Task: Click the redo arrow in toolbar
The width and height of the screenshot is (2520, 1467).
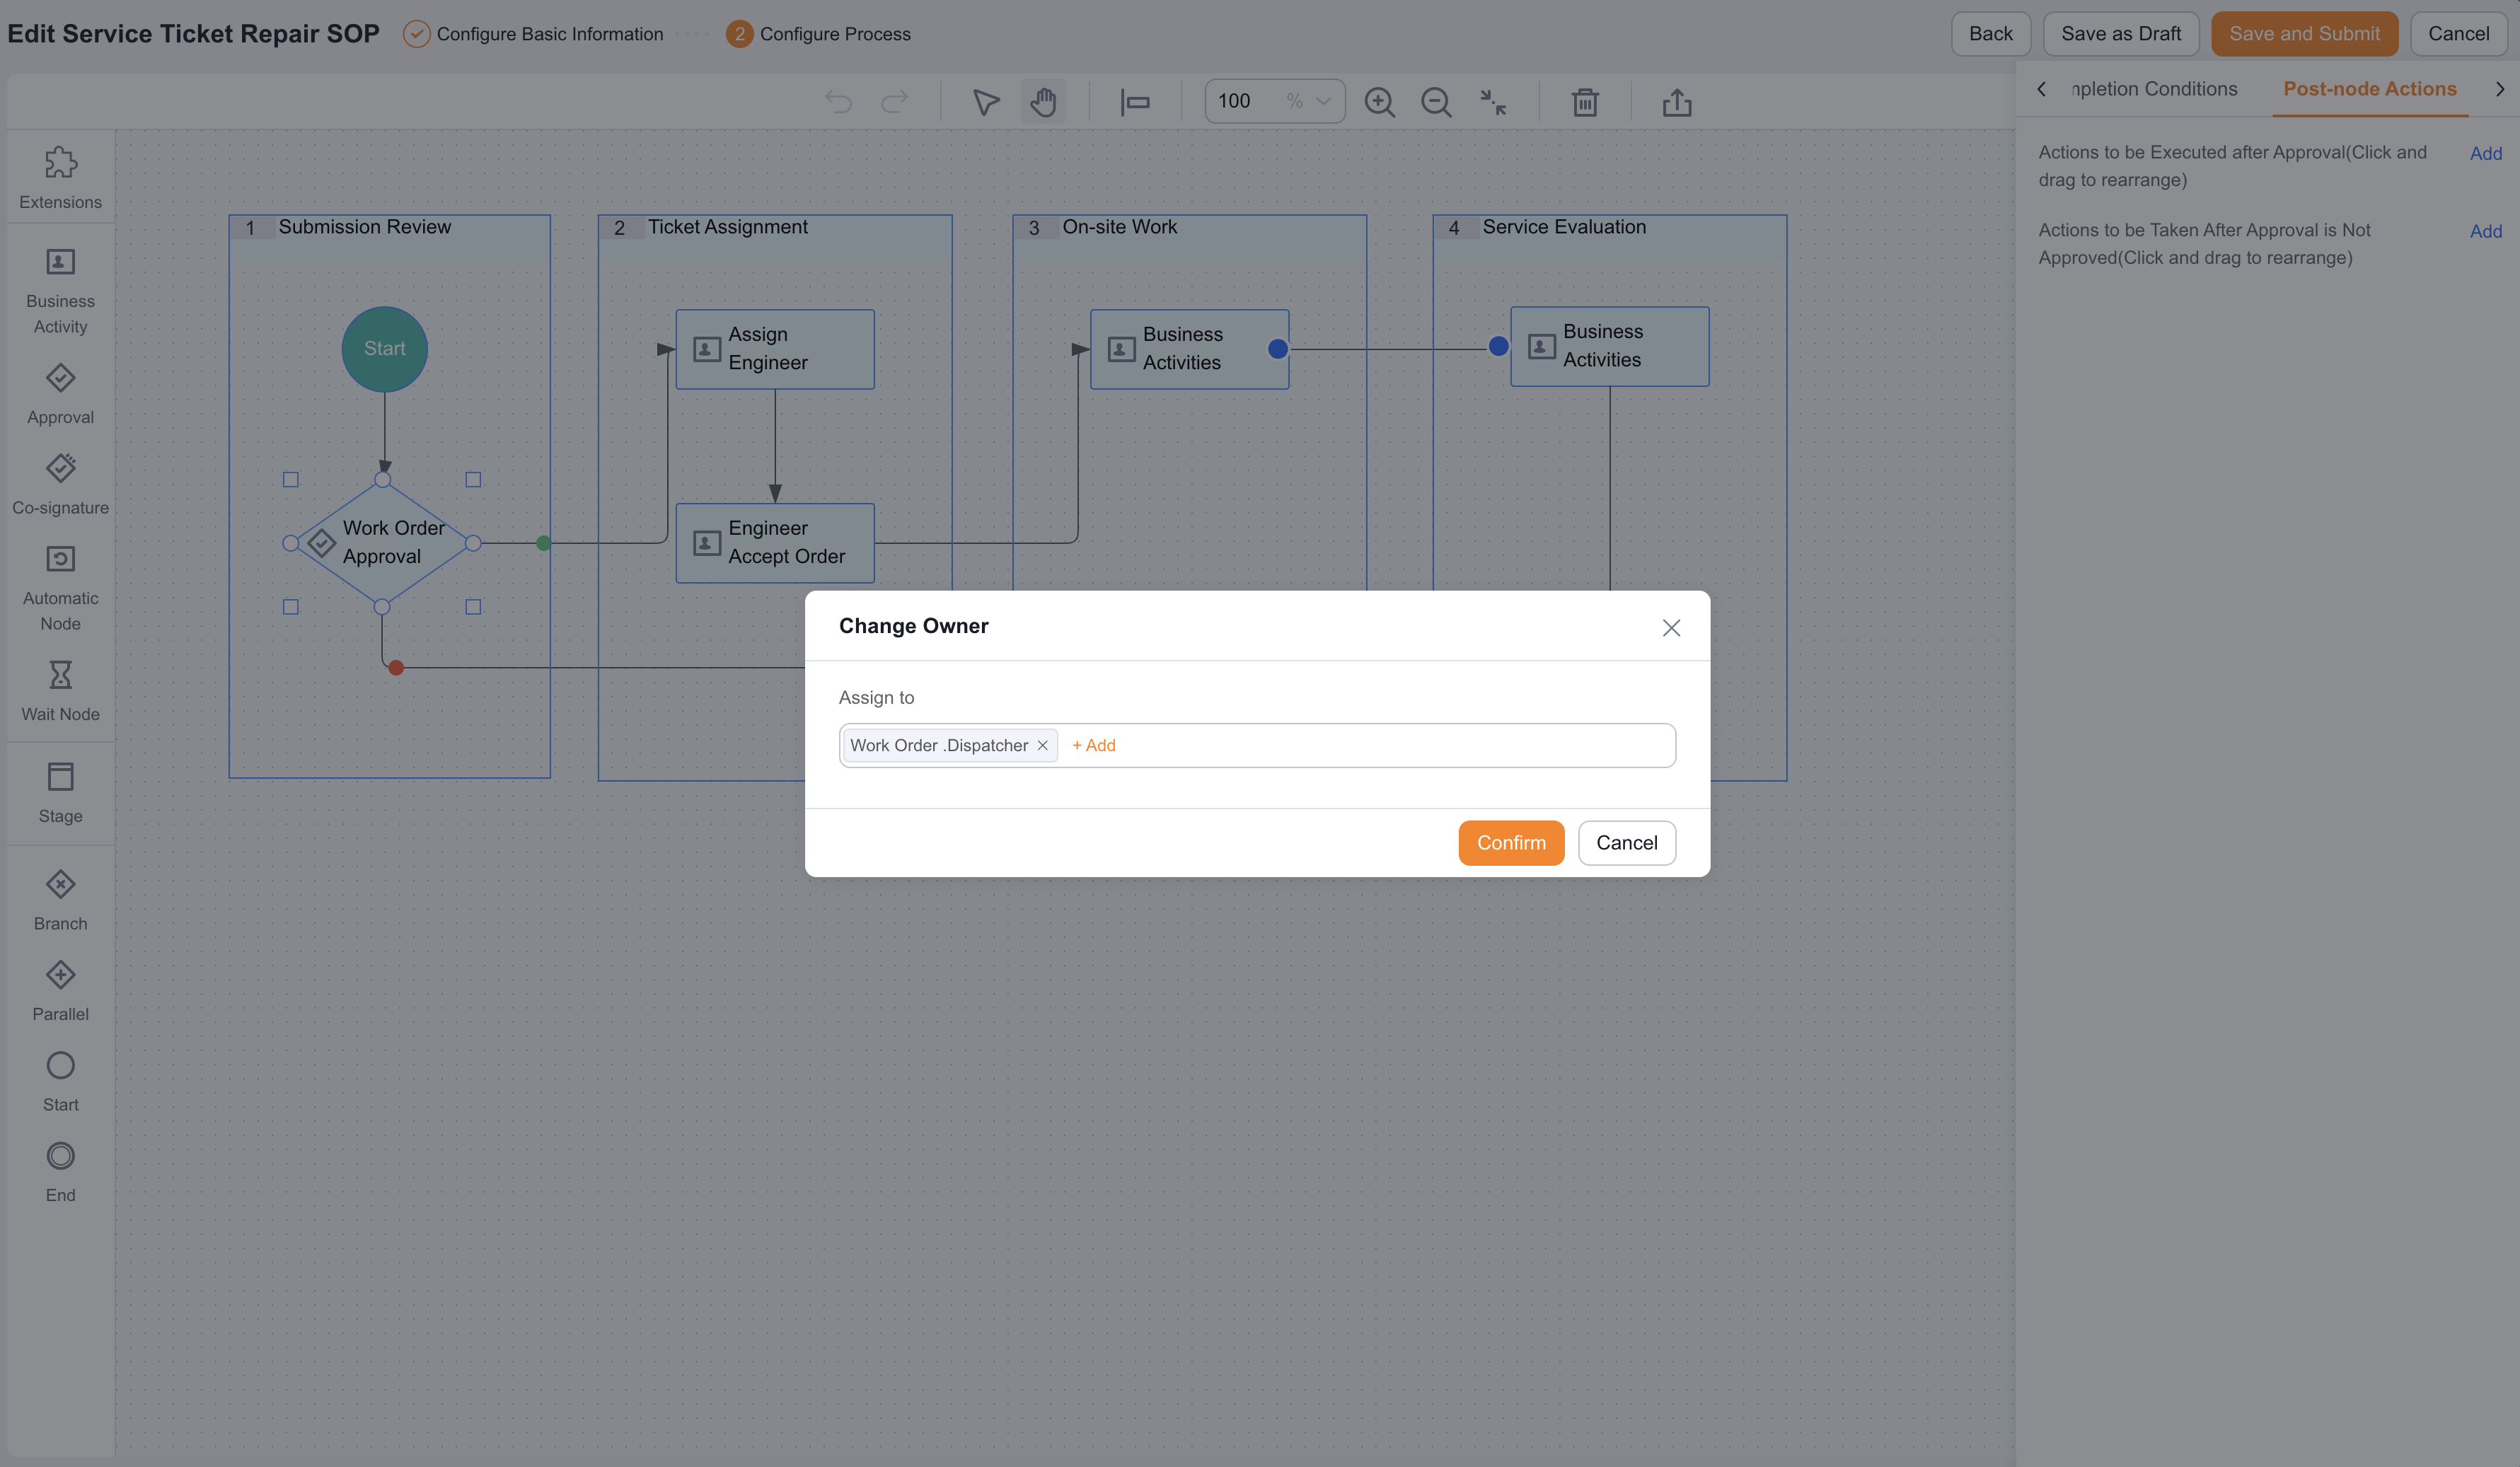Action: coord(894,102)
